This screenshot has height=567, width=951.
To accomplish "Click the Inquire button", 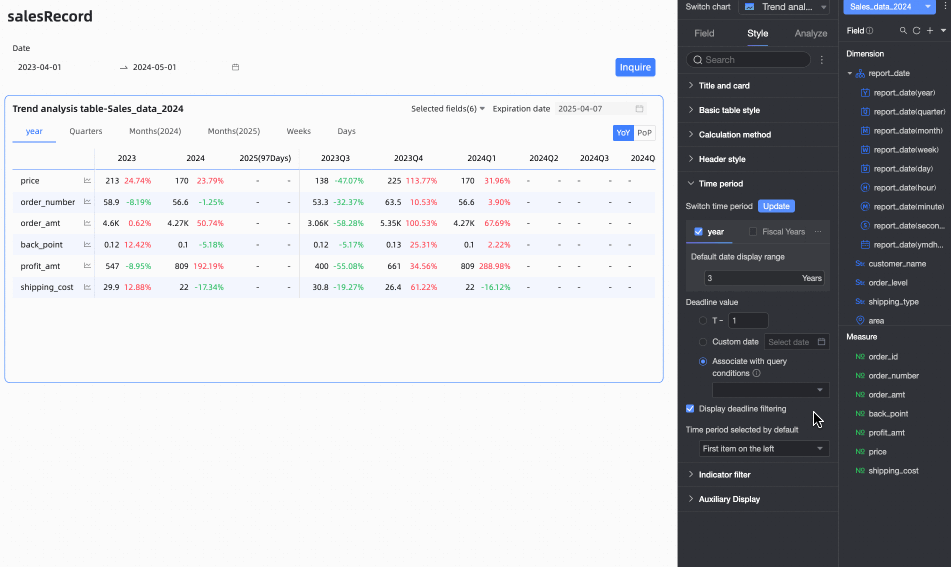I will coord(635,67).
